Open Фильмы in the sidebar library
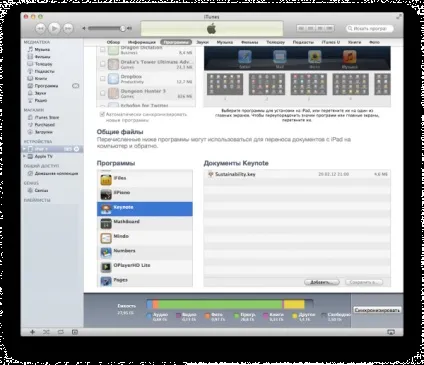 (x=43, y=57)
